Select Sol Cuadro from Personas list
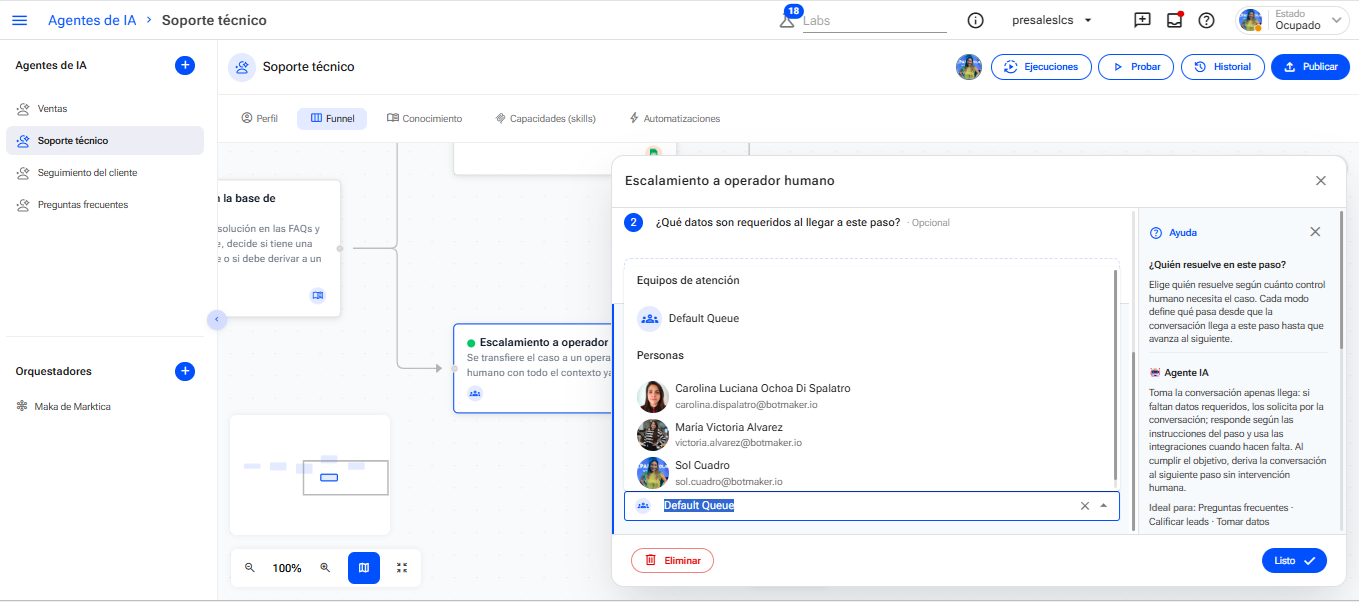The height and width of the screenshot is (602, 1359). pos(870,472)
